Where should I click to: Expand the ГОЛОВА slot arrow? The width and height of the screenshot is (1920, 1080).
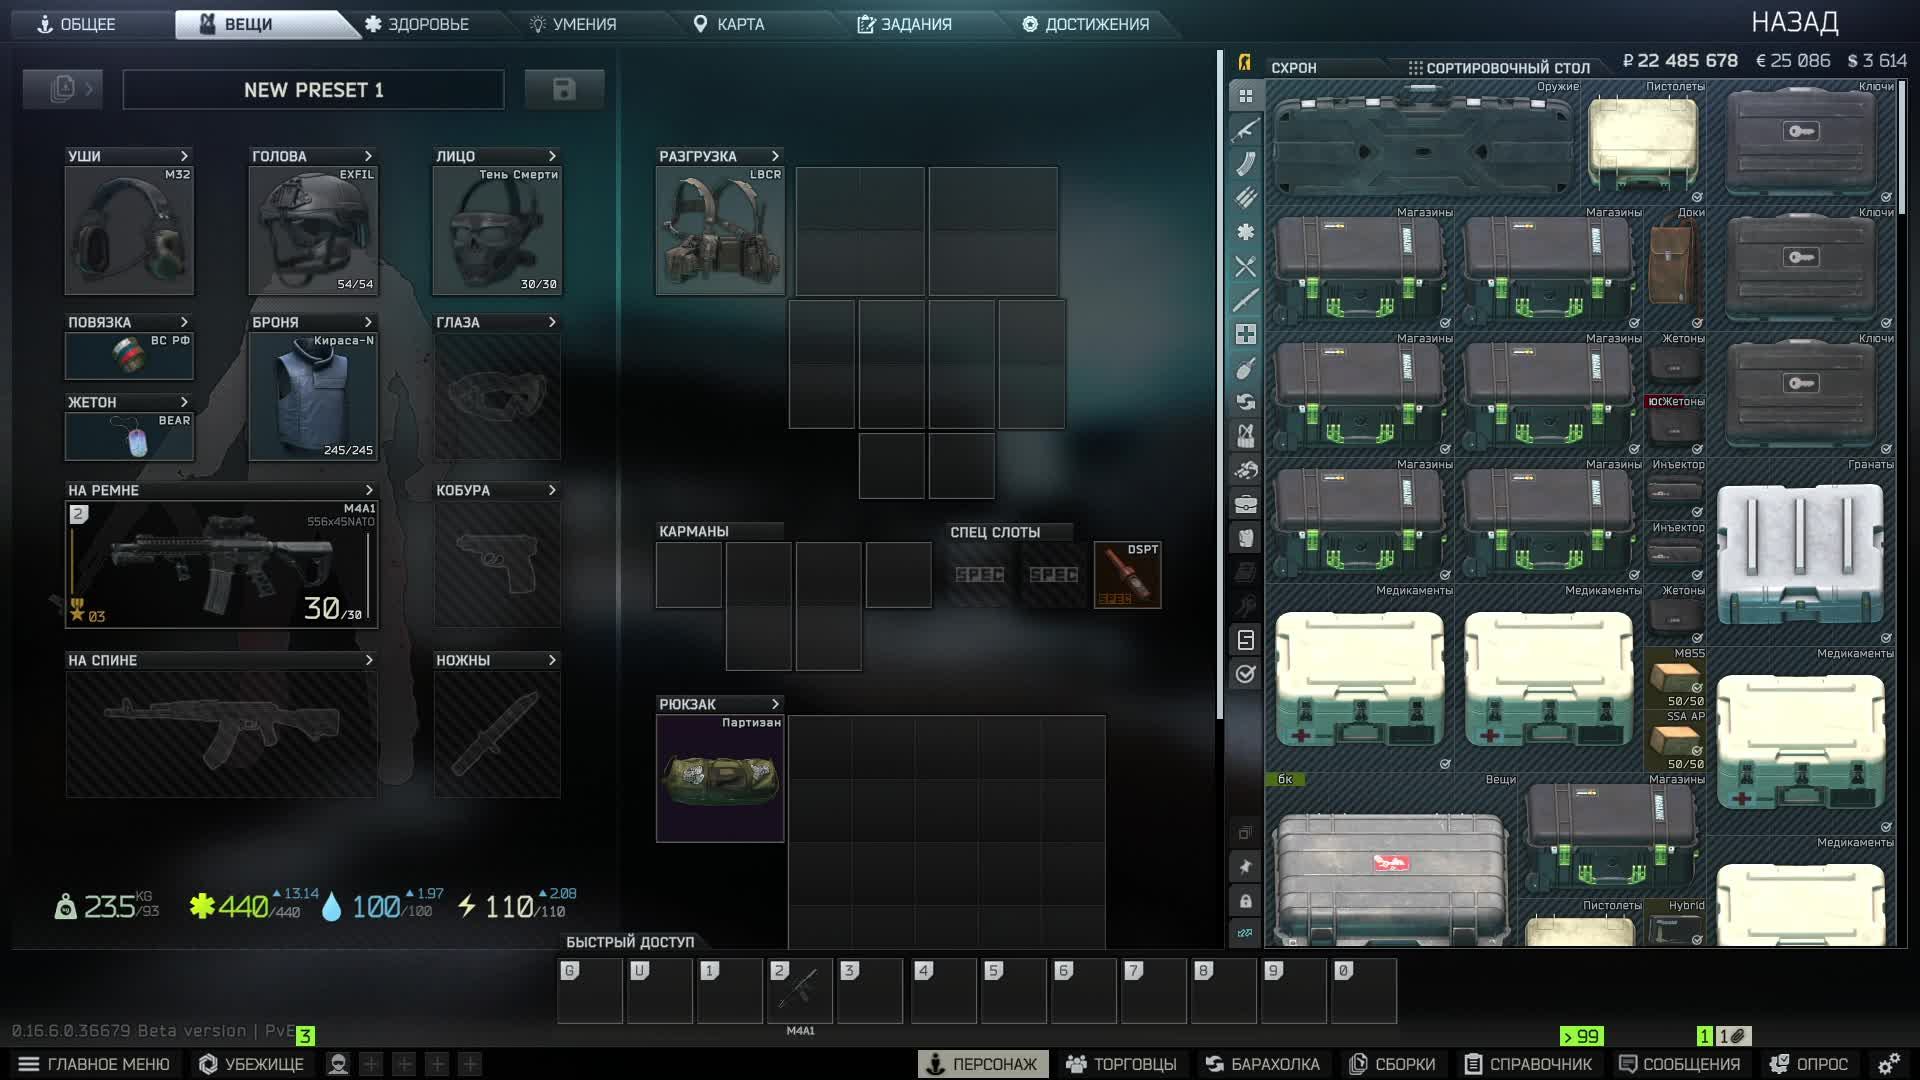point(368,156)
